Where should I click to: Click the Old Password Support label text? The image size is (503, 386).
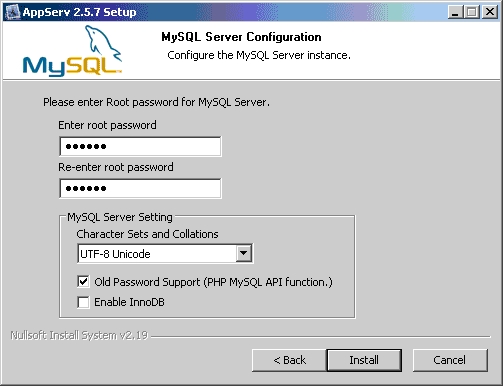click(213, 282)
